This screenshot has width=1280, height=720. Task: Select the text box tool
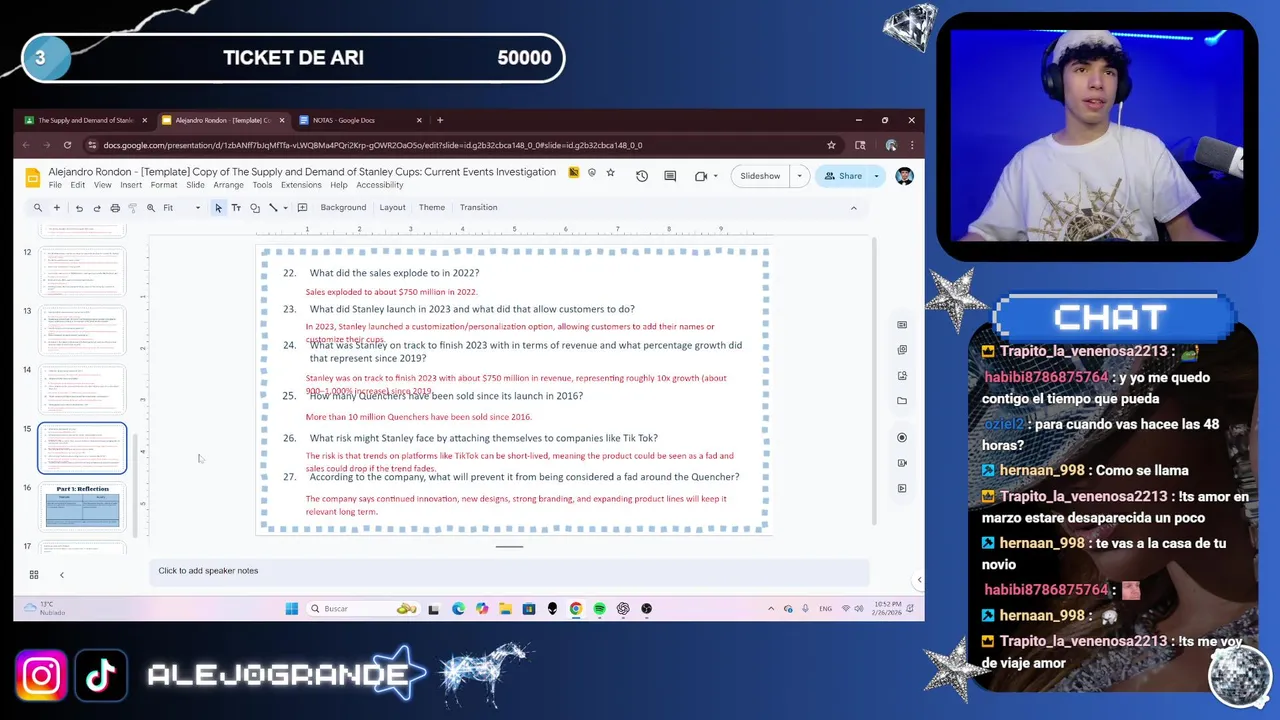click(x=236, y=208)
